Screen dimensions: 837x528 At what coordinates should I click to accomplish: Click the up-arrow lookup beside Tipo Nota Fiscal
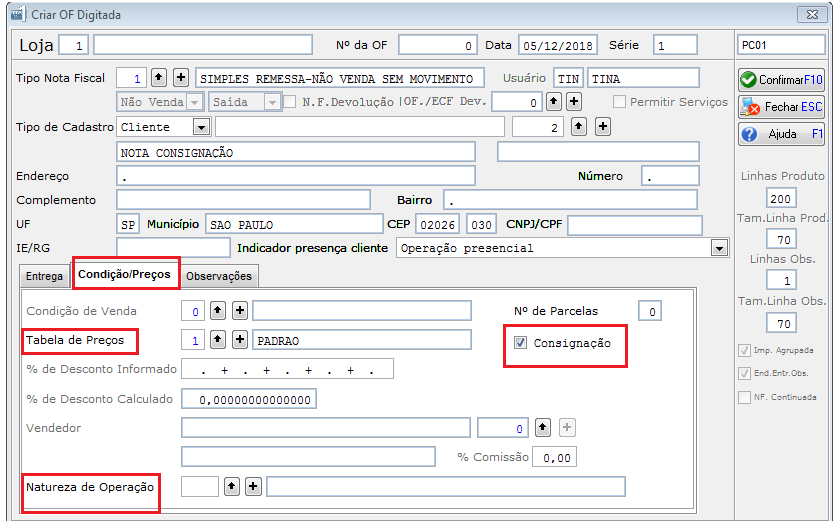click(159, 78)
